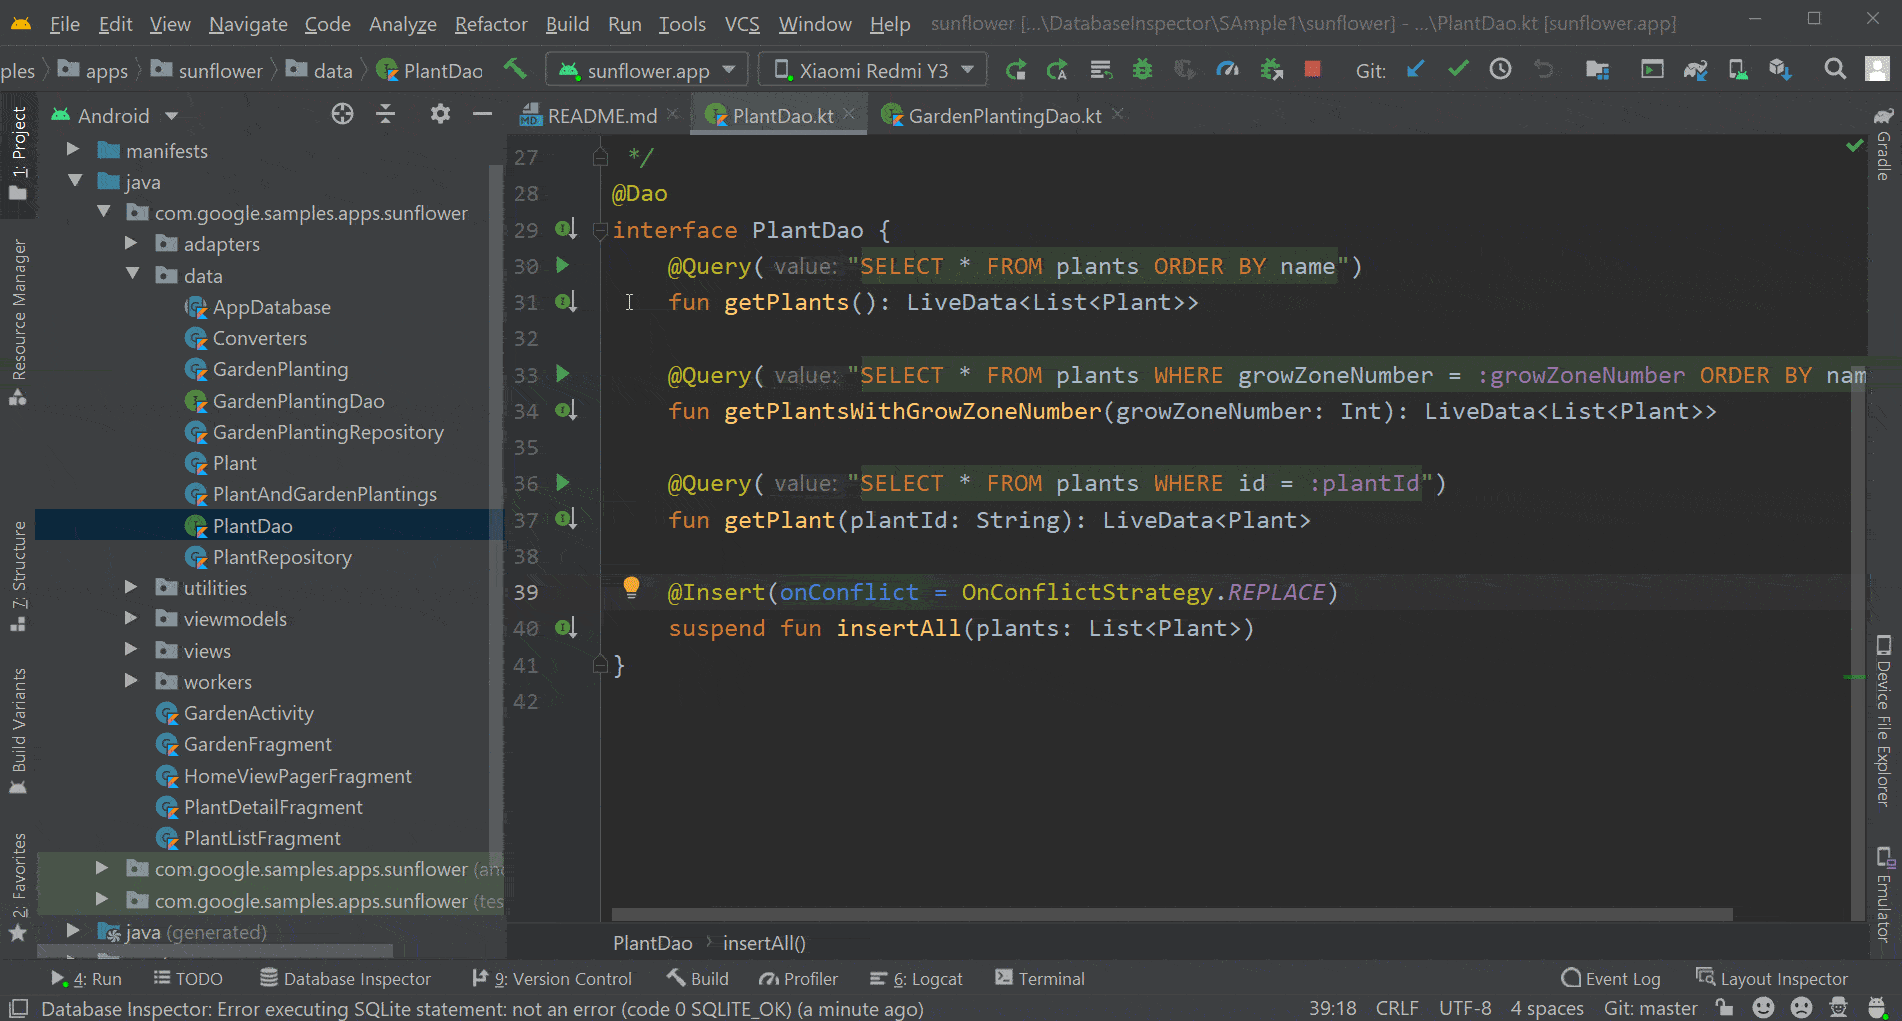Expand the utilities folder in Project tree
This screenshot has width=1902, height=1021.
[130, 587]
